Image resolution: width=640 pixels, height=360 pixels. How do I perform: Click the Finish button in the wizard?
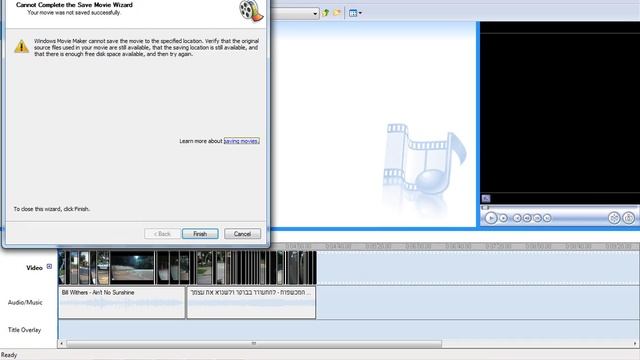point(200,234)
